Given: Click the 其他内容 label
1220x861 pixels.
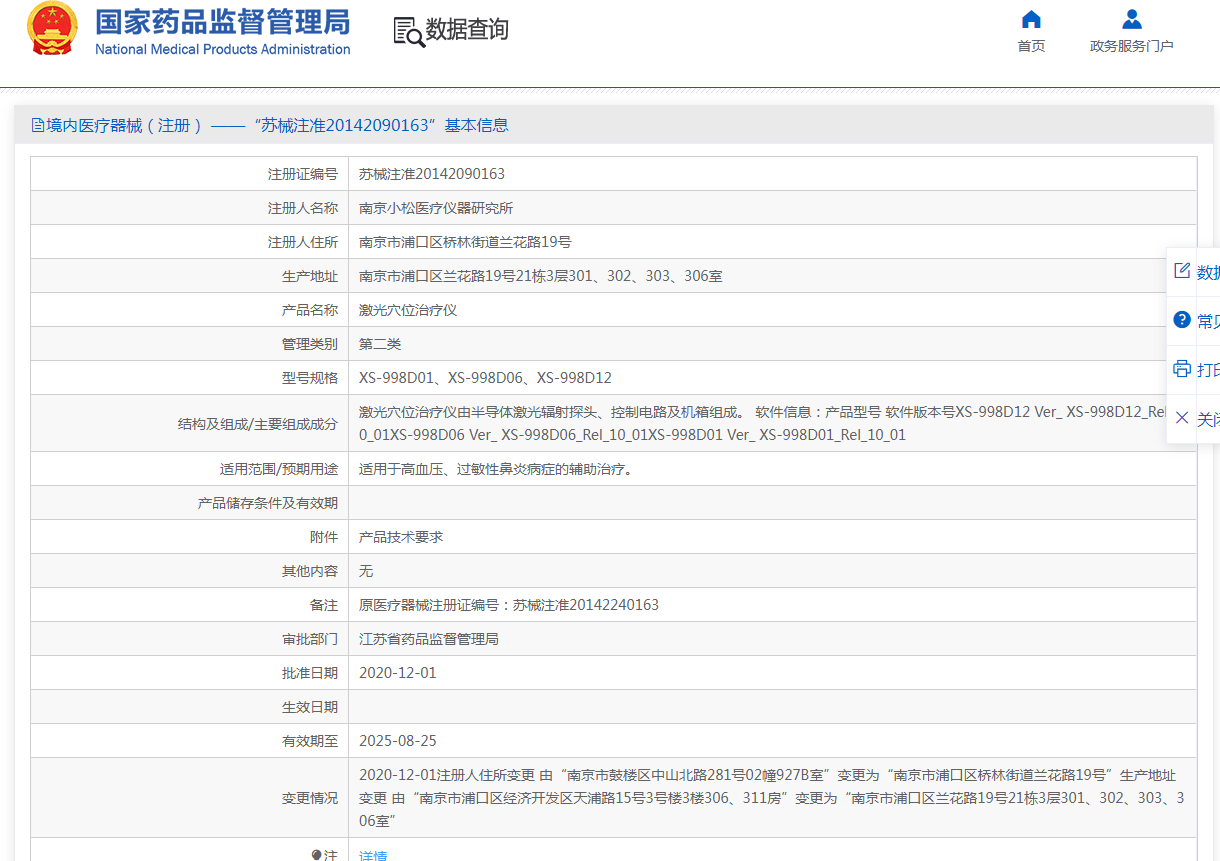Looking at the screenshot, I should [310, 571].
